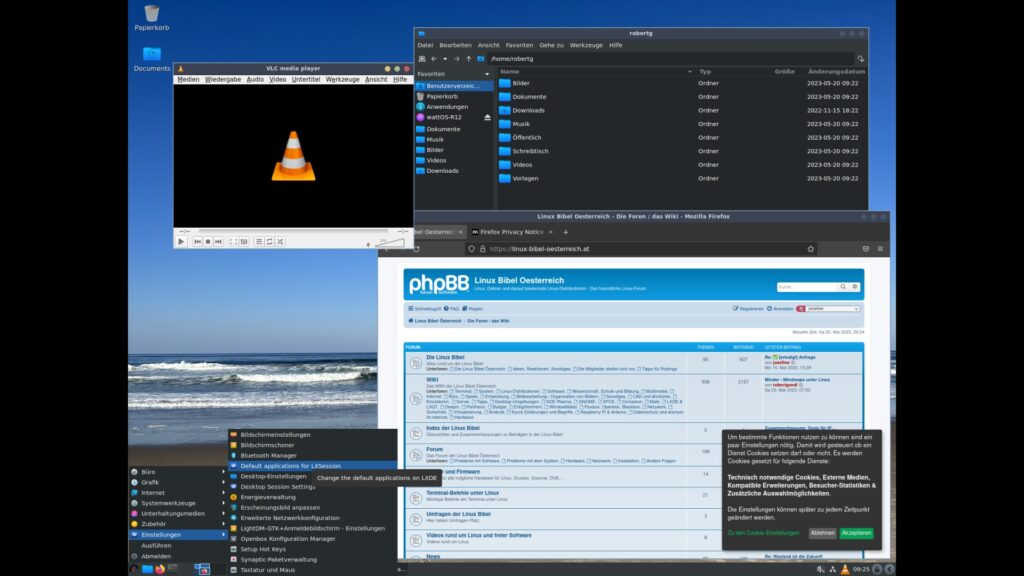The image size is (1024, 576).
Task: Select the Downloads folder in file list
Action: point(528,110)
